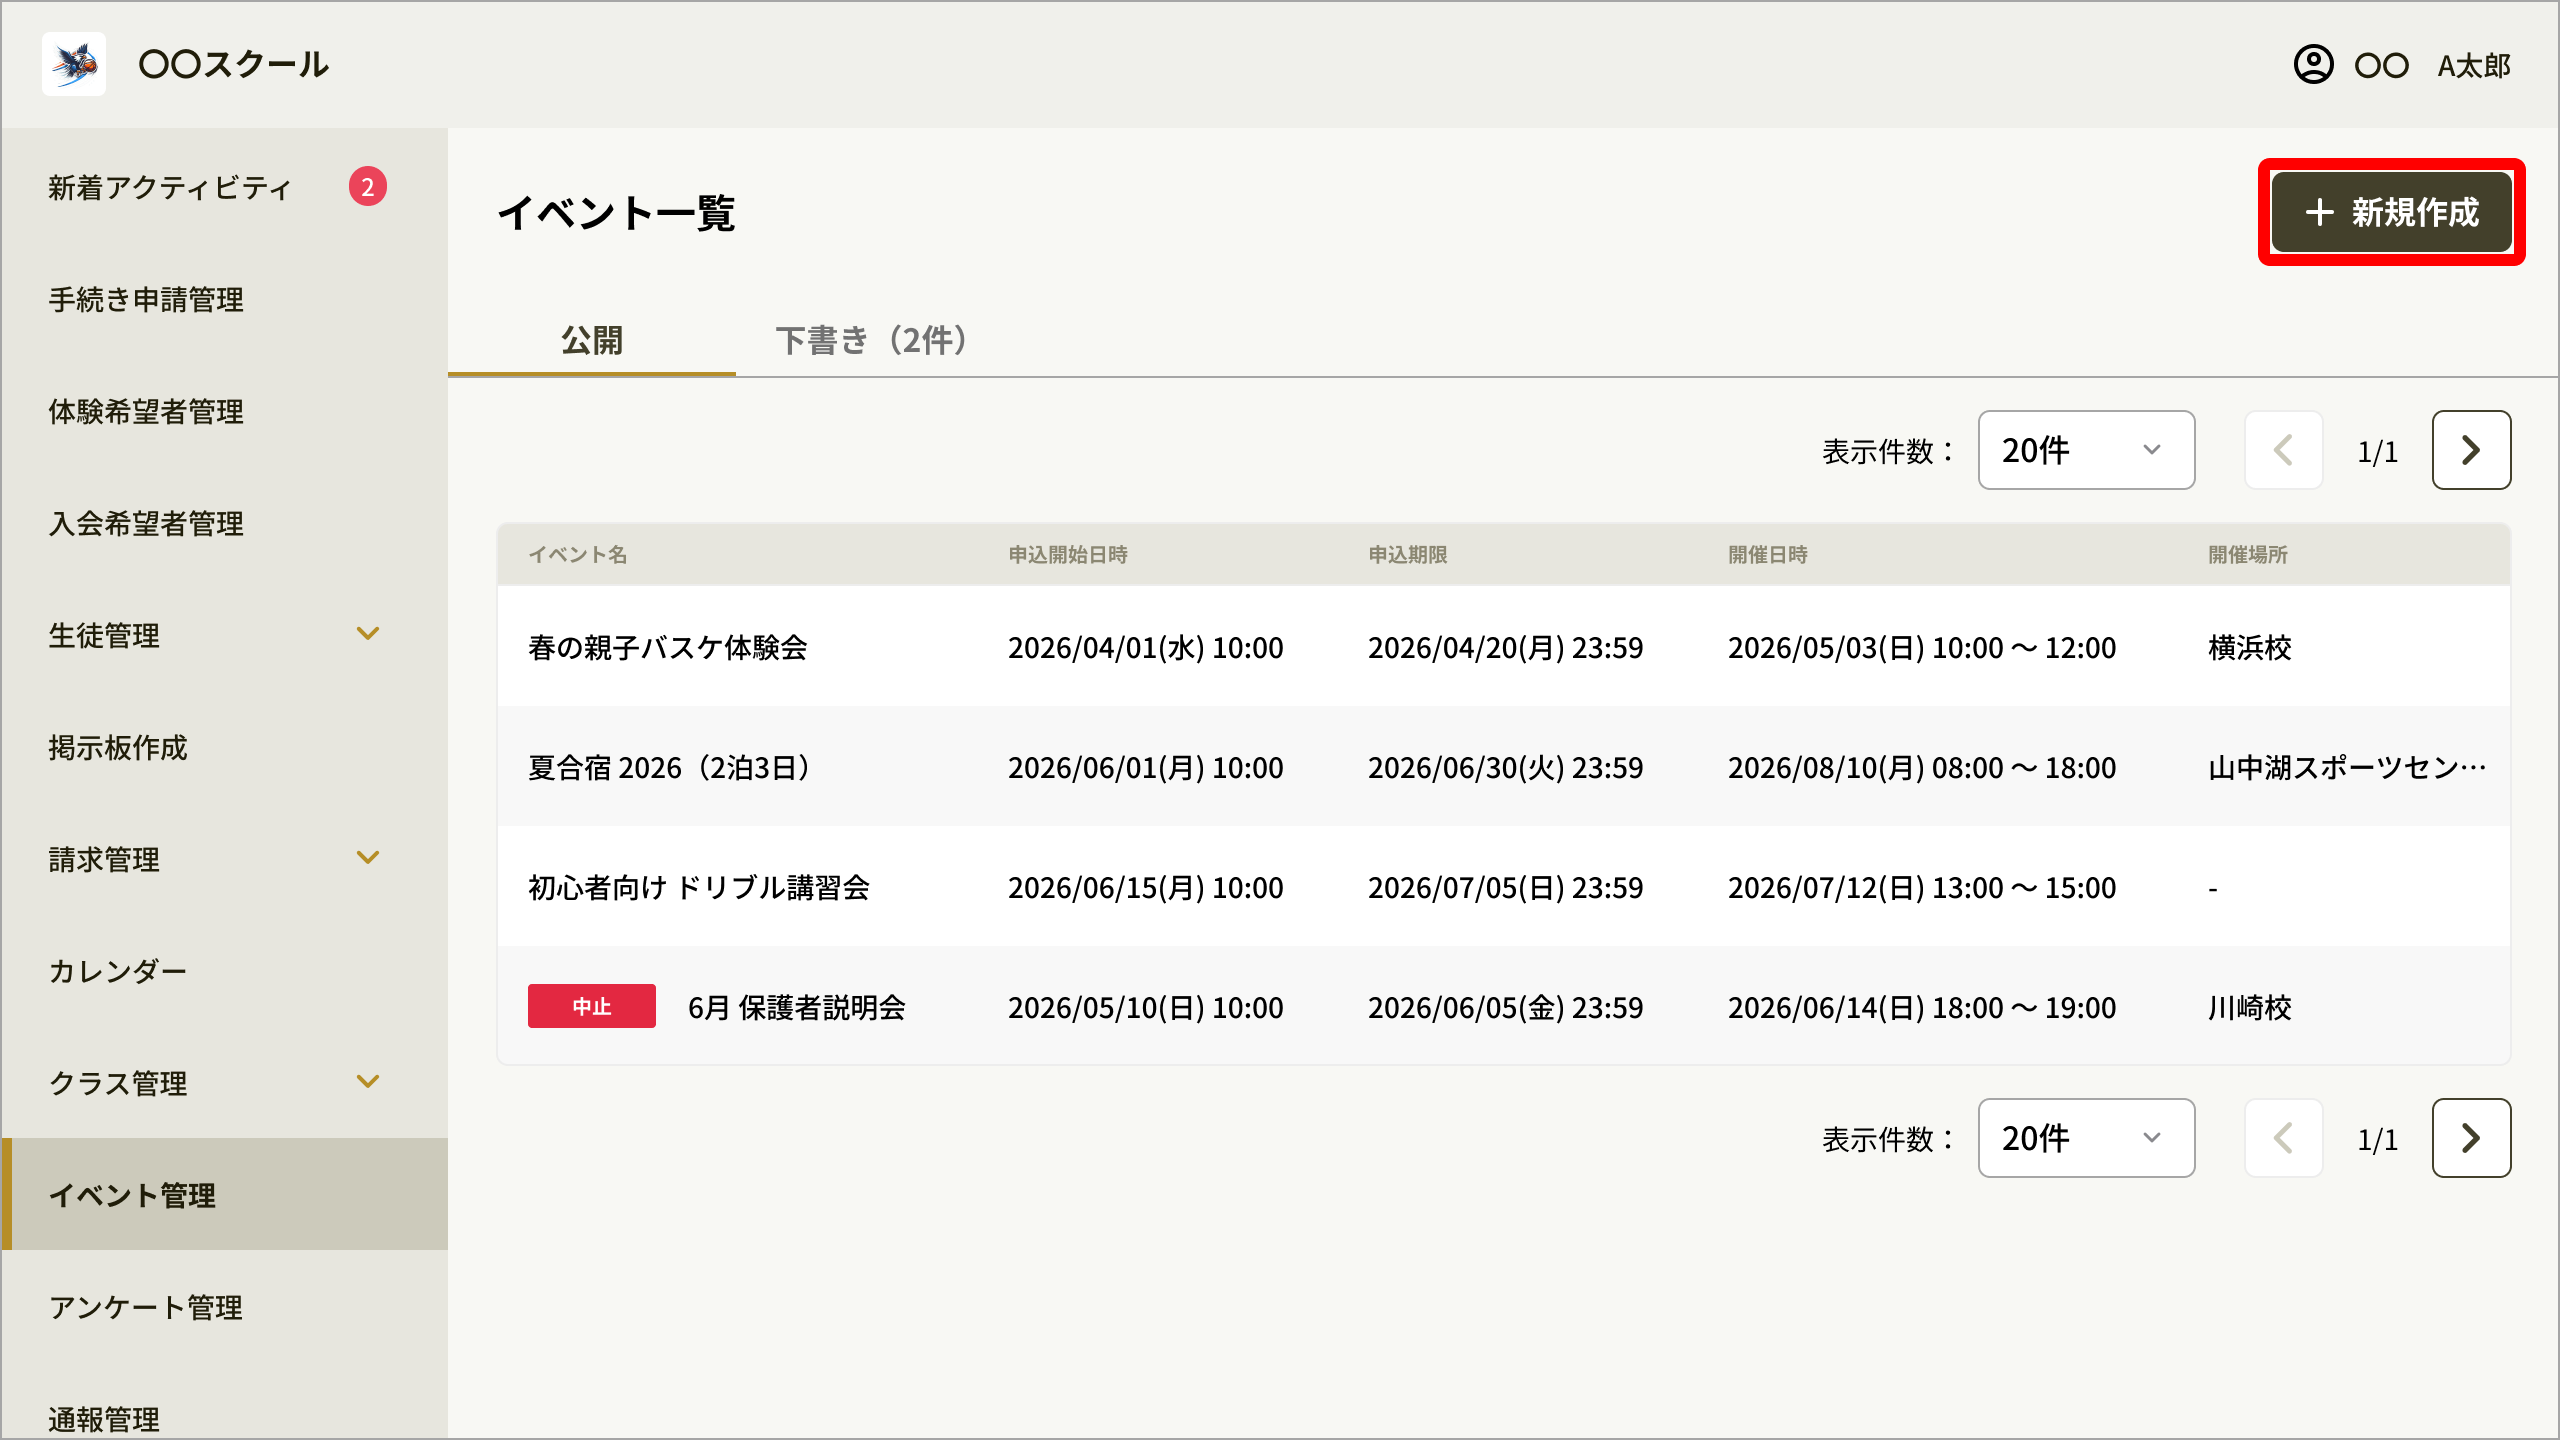Screen dimensions: 2560x1440
Task: Click the 横浜校 location cell
Action: pyautogui.click(x=2250, y=647)
